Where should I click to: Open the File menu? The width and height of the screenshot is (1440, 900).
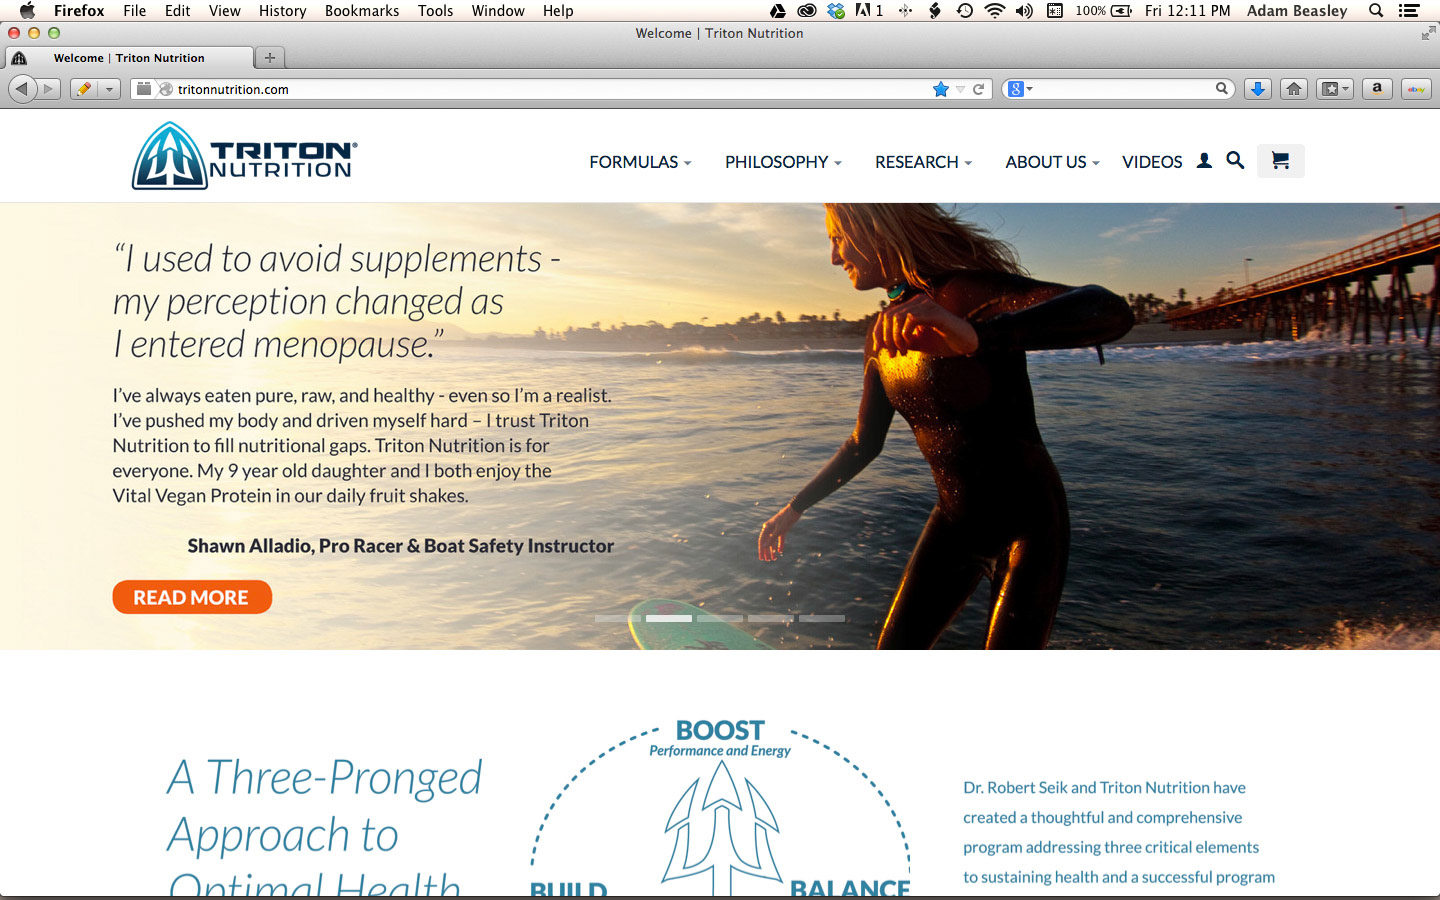click(x=134, y=11)
